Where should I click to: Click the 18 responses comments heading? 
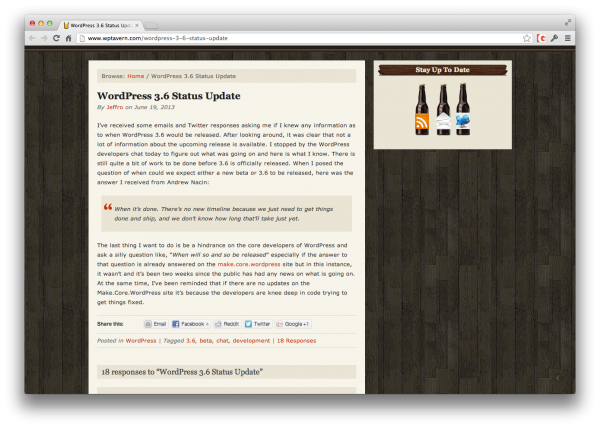pos(182,372)
